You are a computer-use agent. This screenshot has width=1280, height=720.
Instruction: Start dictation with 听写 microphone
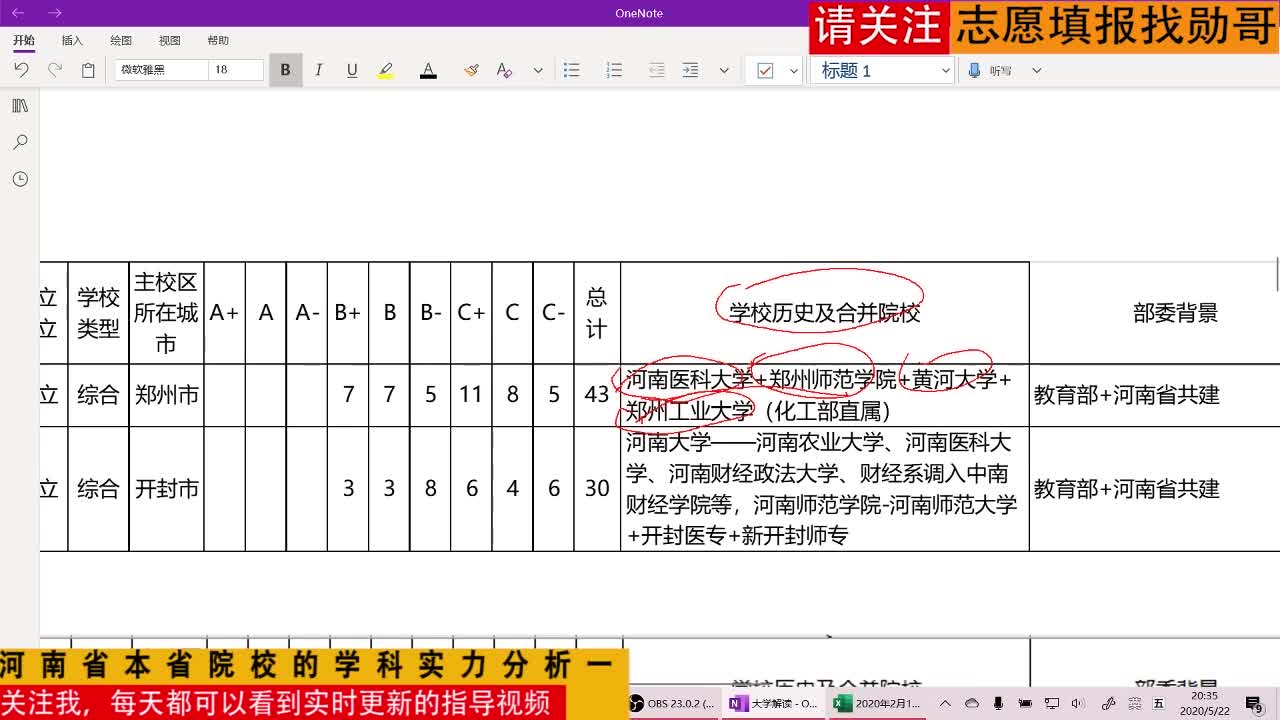990,70
